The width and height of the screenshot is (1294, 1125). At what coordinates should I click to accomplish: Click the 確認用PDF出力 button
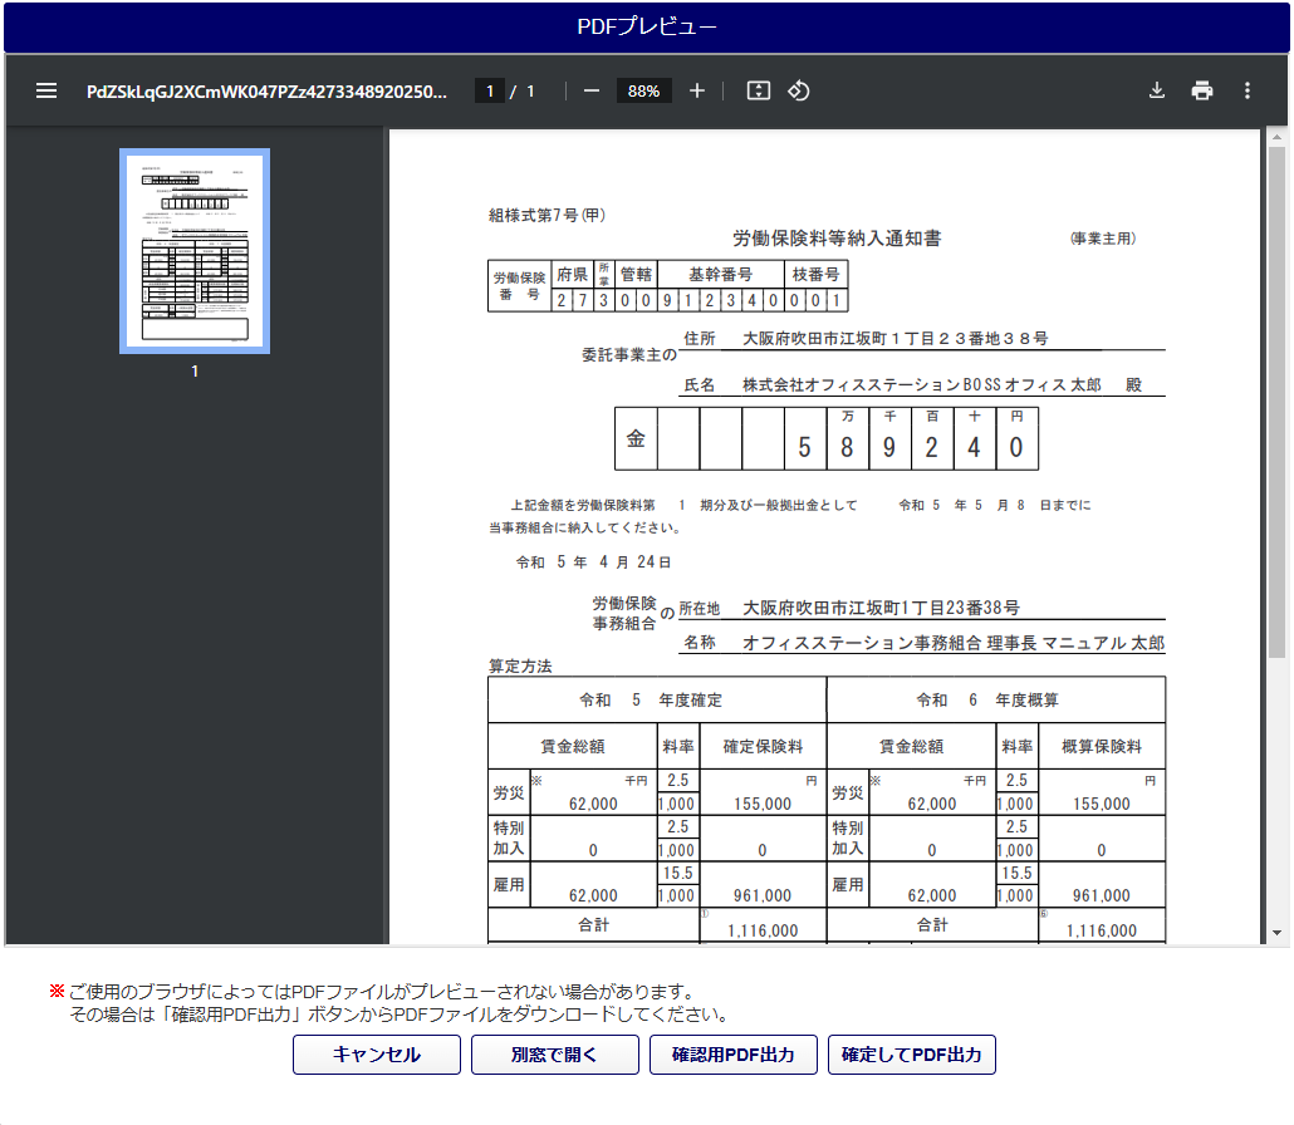(x=733, y=1054)
